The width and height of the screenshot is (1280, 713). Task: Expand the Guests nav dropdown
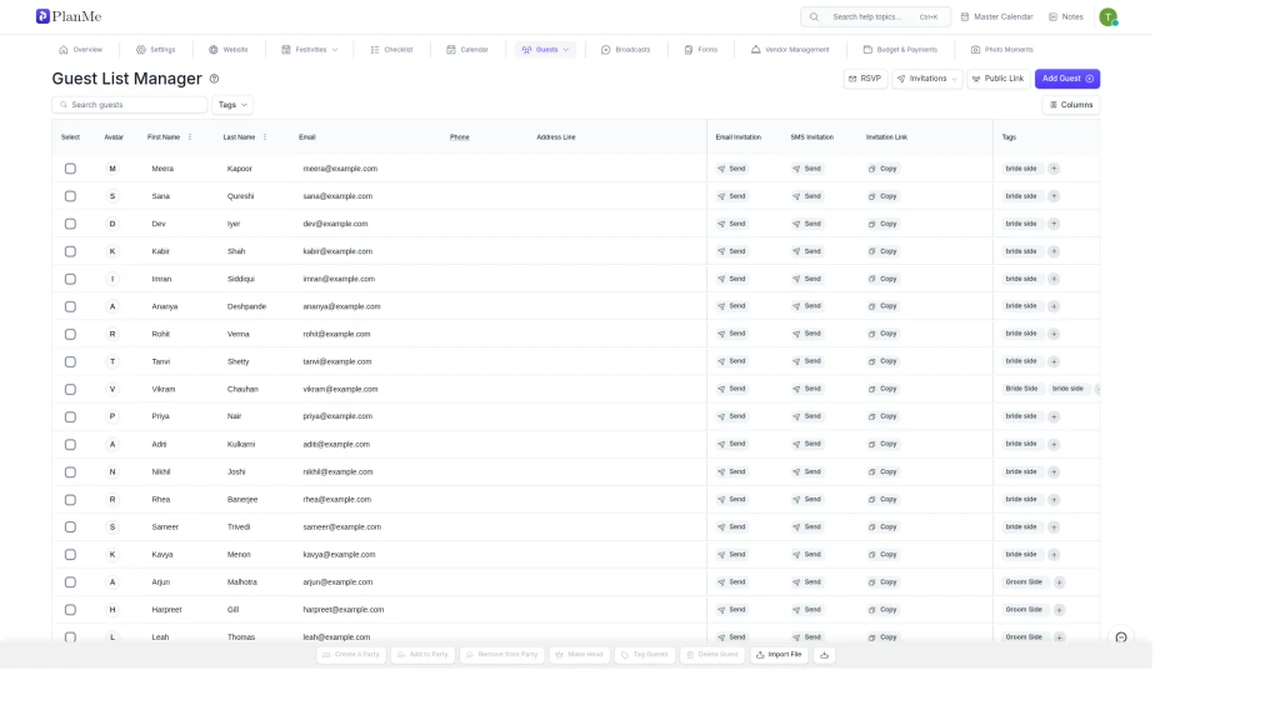tap(545, 50)
